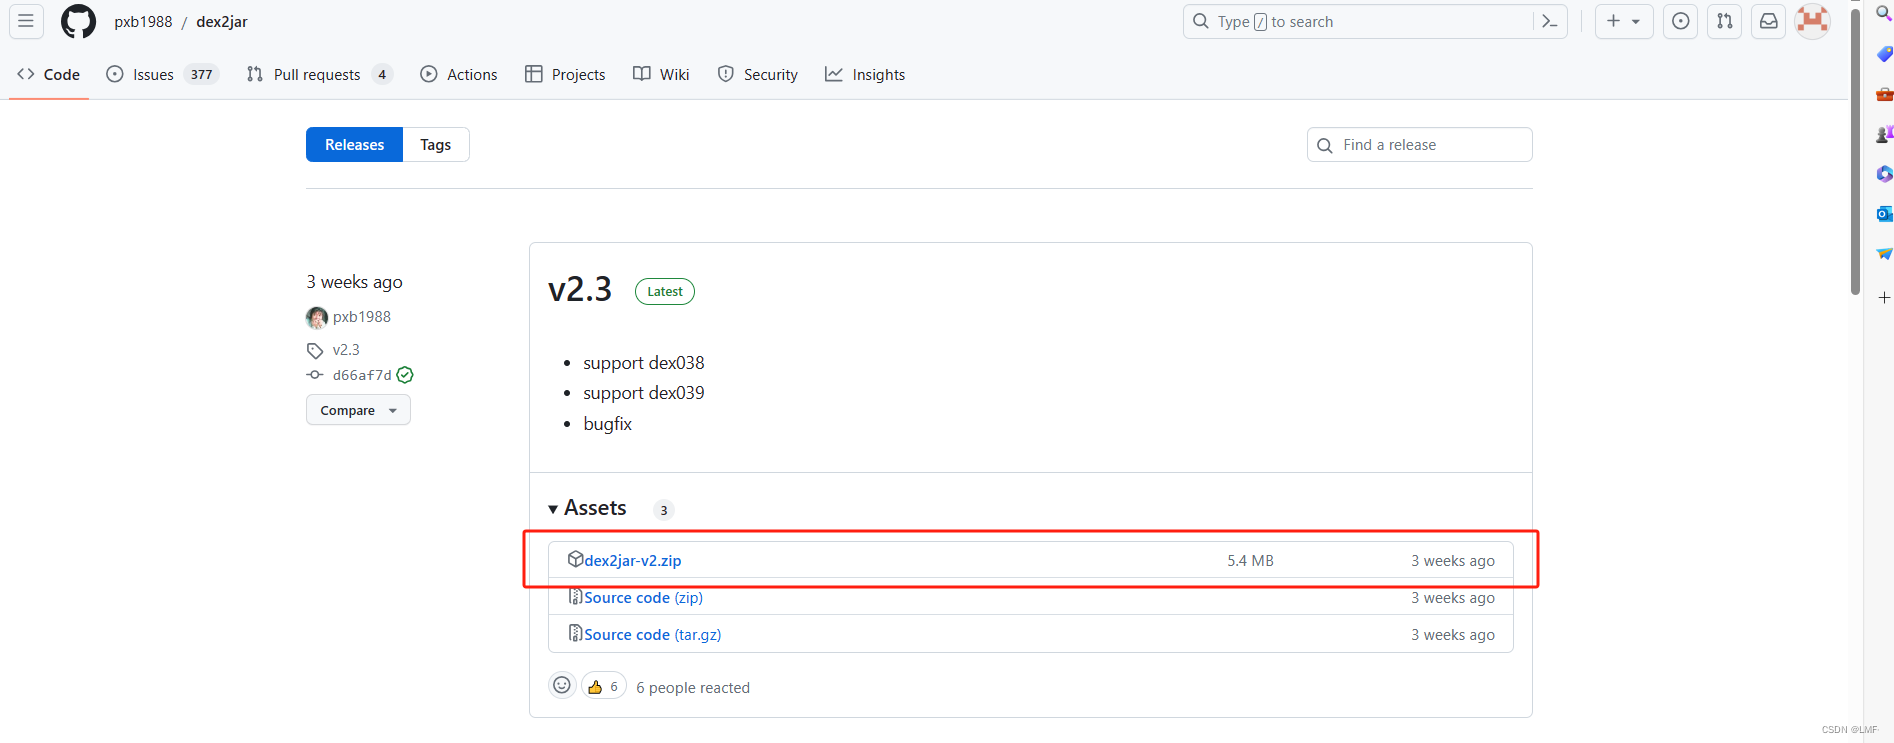Viewport: 1894px width, 743px height.
Task: Open the Security tab
Action: tap(758, 74)
